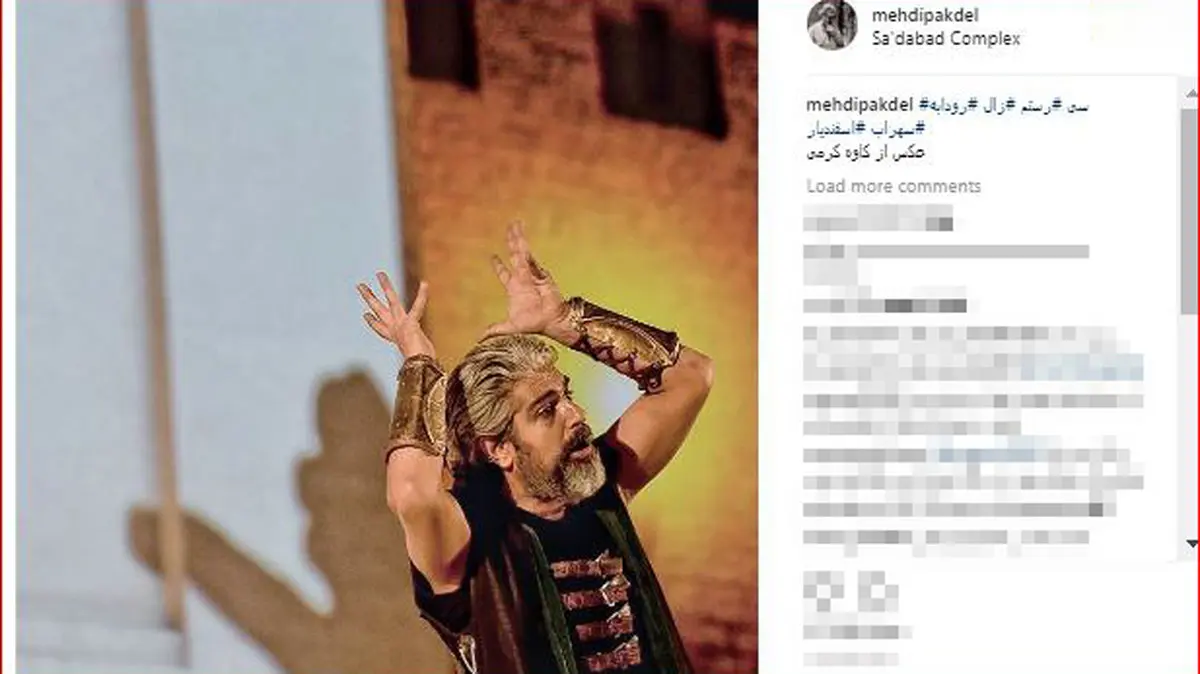Click the first blurred commenter username
This screenshot has width=1200, height=674.
pyautogui.click(x=878, y=216)
